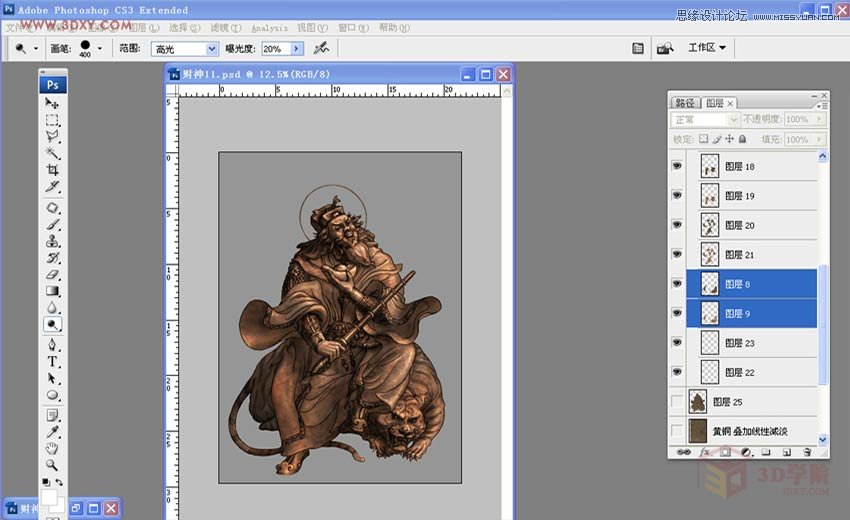Click the link layers icon
The image size is (850, 520).
point(684,452)
